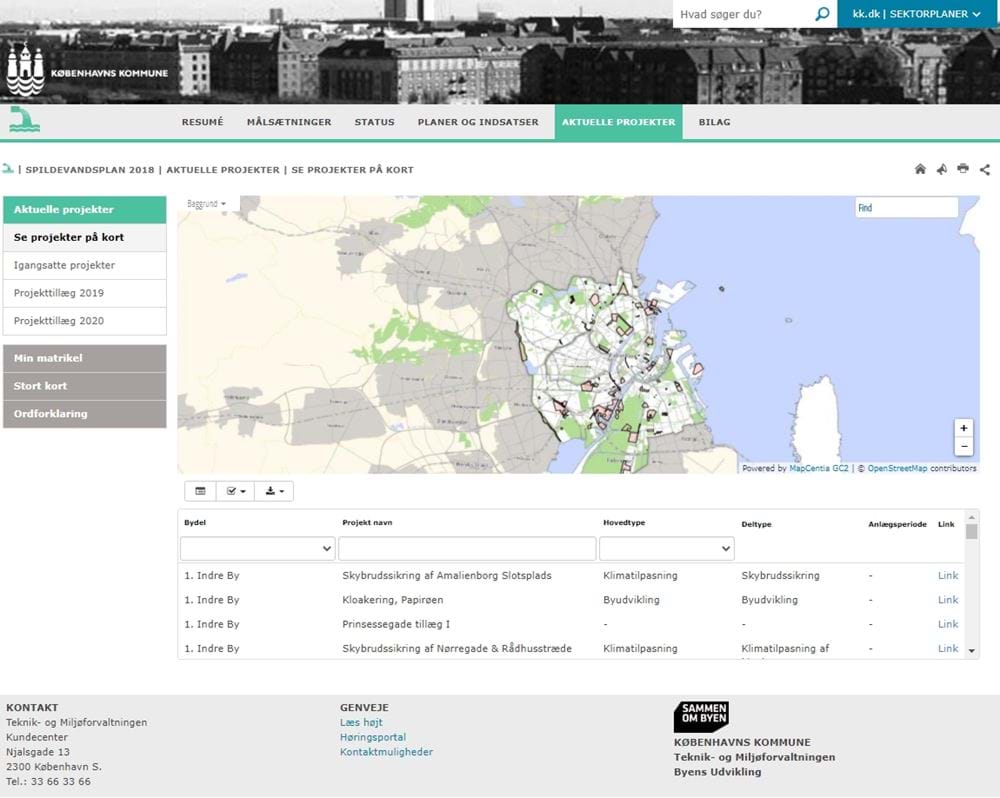Click the Projekt navn filter field
This screenshot has height=798, width=1000.
coord(467,549)
